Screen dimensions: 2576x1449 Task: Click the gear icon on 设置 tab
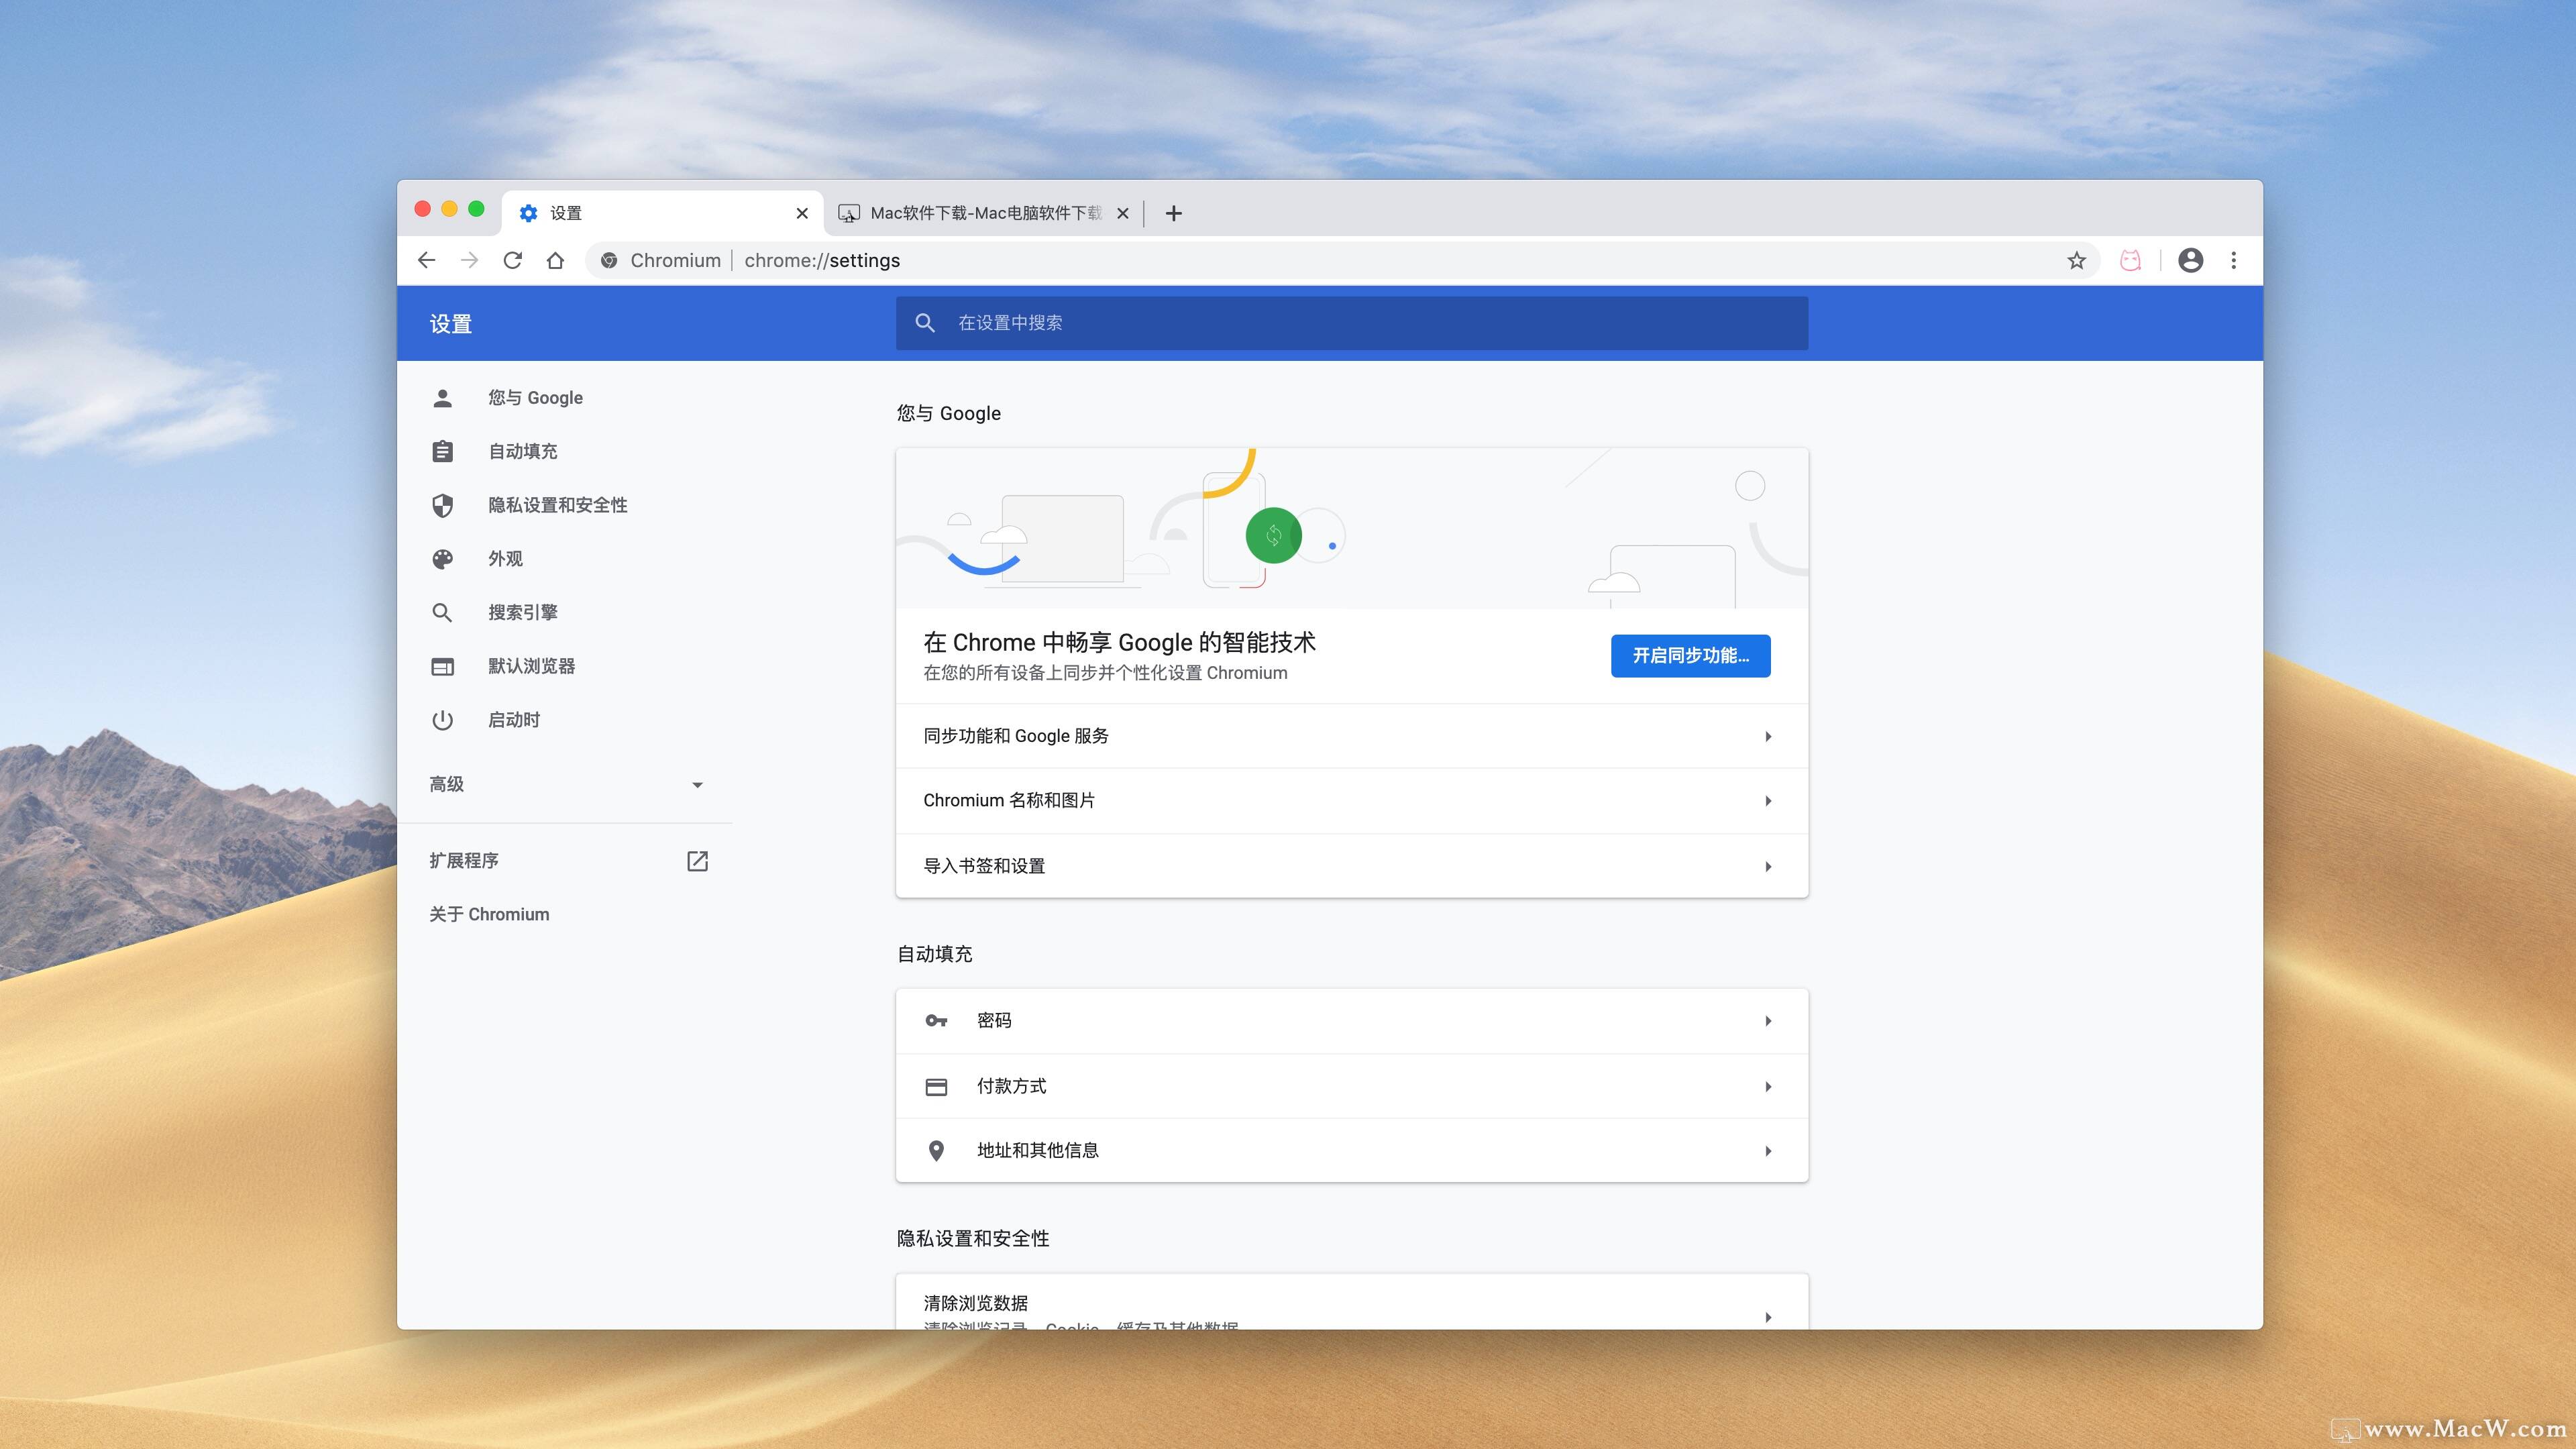[x=529, y=213]
